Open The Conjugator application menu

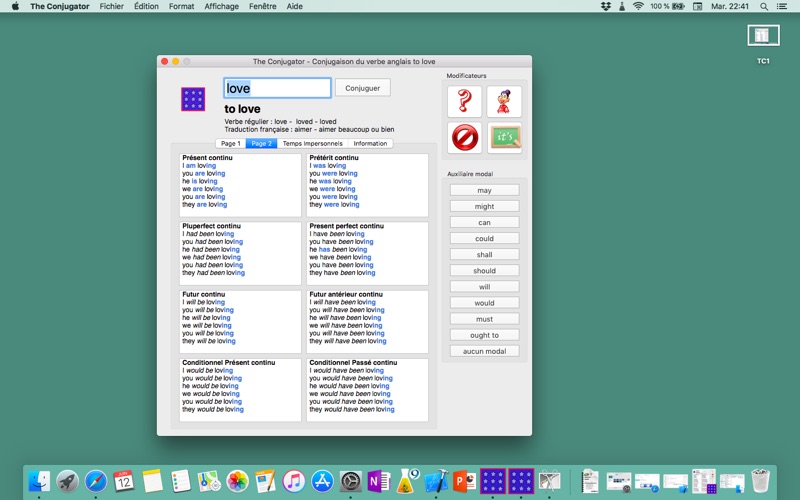tap(60, 6)
